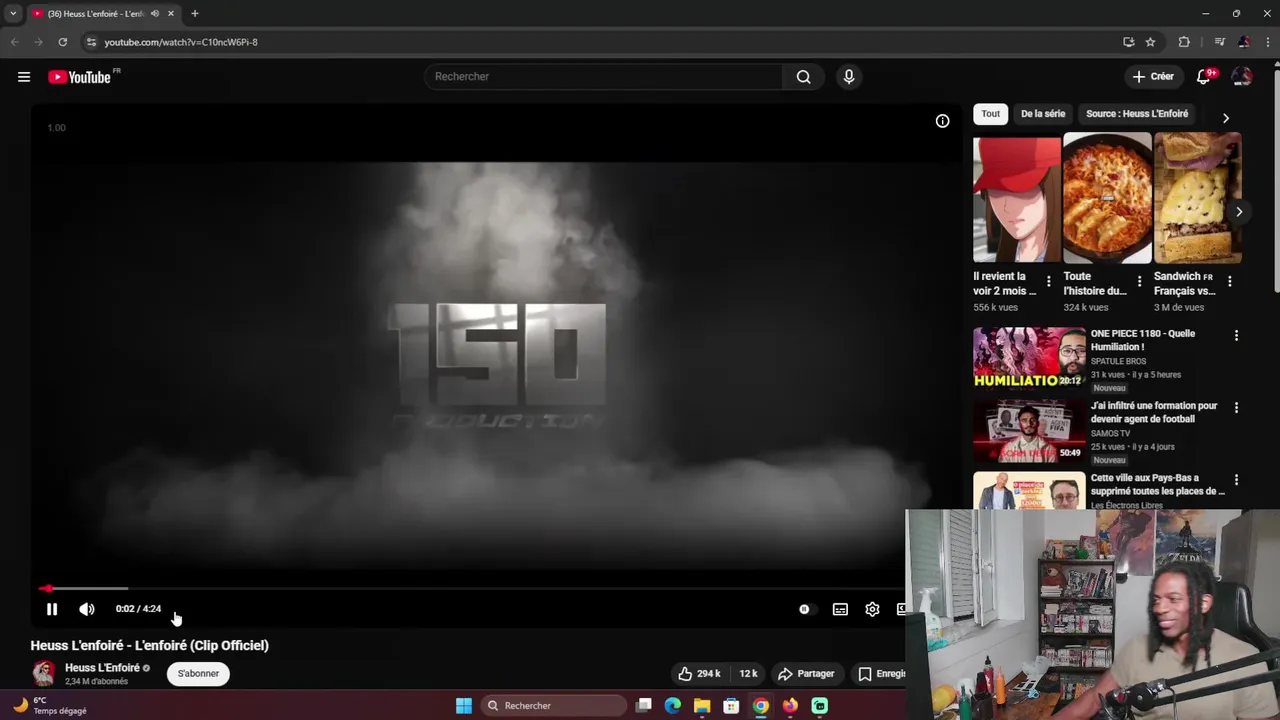Viewport: 1280px width, 720px height.
Task: Open options for ONE PIECE 1180 video
Action: pyautogui.click(x=1236, y=336)
